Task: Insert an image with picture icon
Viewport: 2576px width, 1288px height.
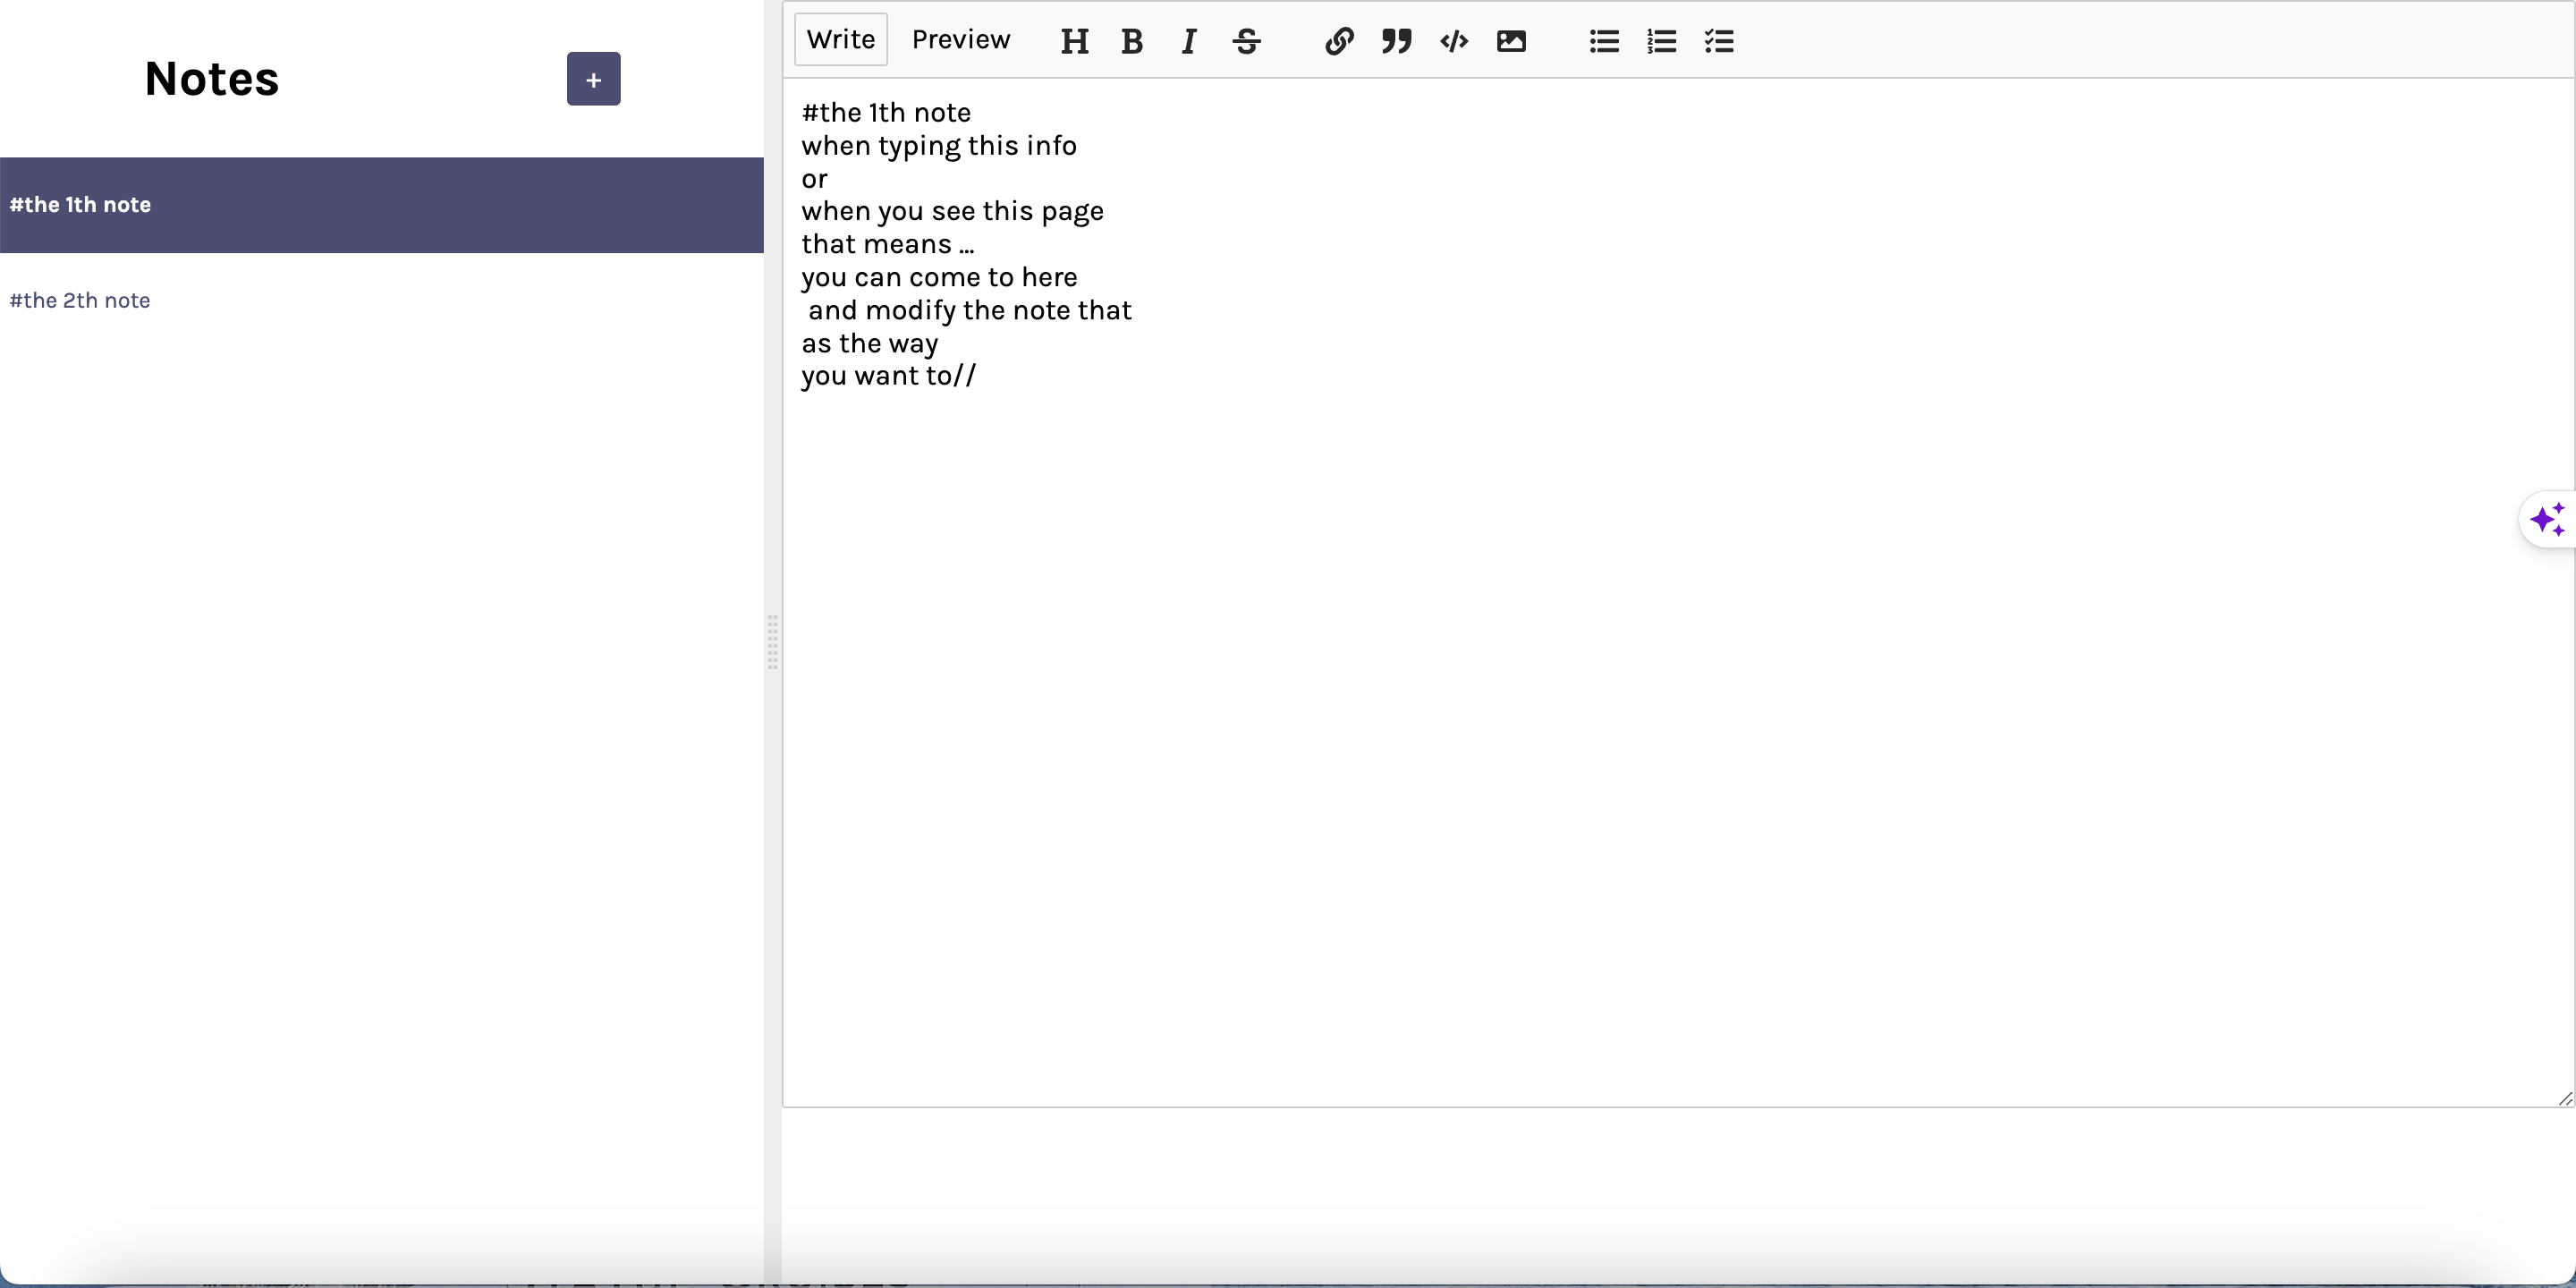Action: [1511, 41]
